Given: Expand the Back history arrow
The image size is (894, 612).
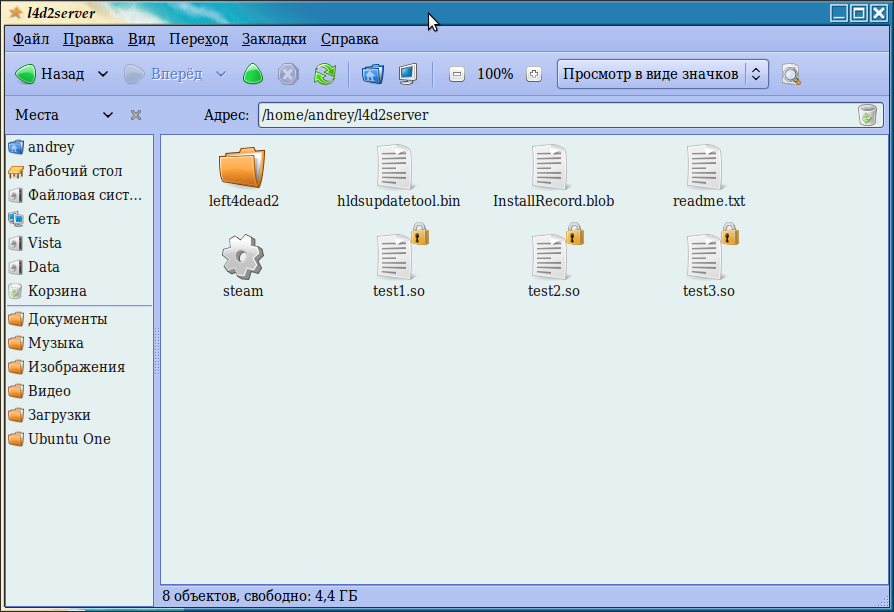Looking at the screenshot, I should click(x=103, y=74).
